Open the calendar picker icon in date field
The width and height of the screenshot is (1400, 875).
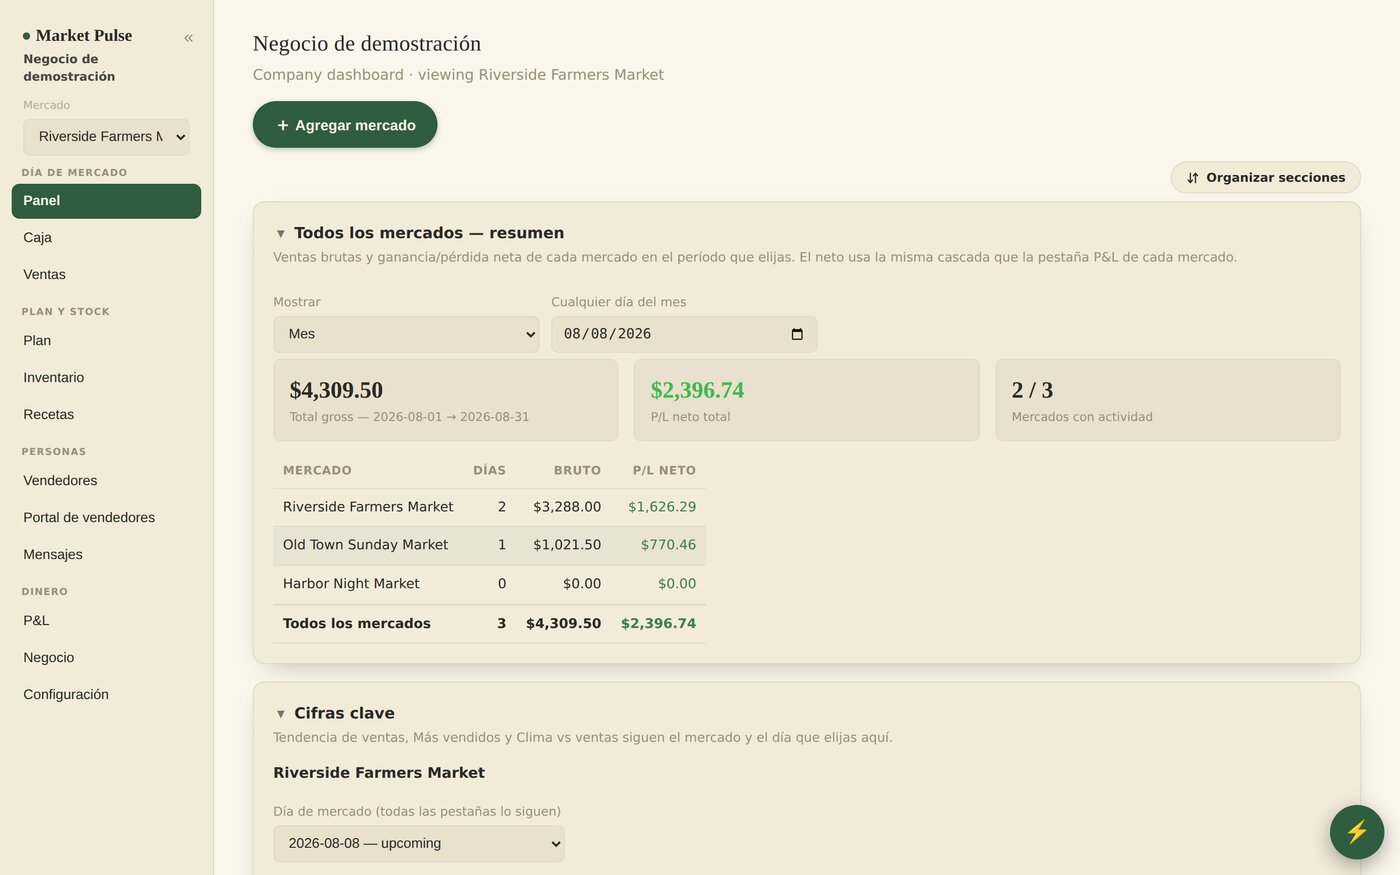(797, 334)
